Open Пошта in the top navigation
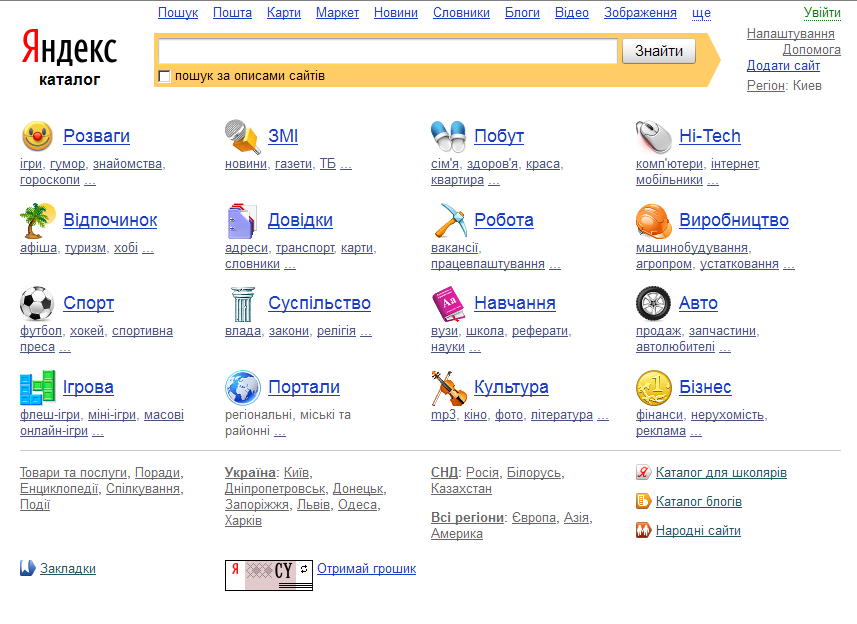 [x=232, y=13]
